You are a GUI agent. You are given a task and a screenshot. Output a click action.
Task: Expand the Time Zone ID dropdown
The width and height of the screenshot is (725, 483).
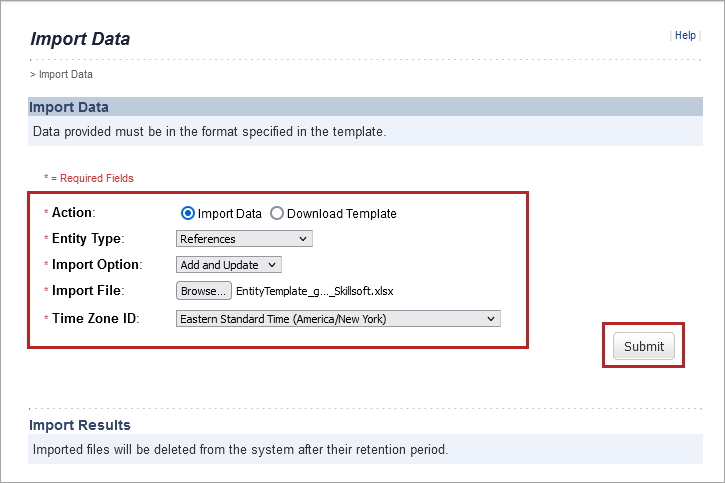(x=338, y=319)
